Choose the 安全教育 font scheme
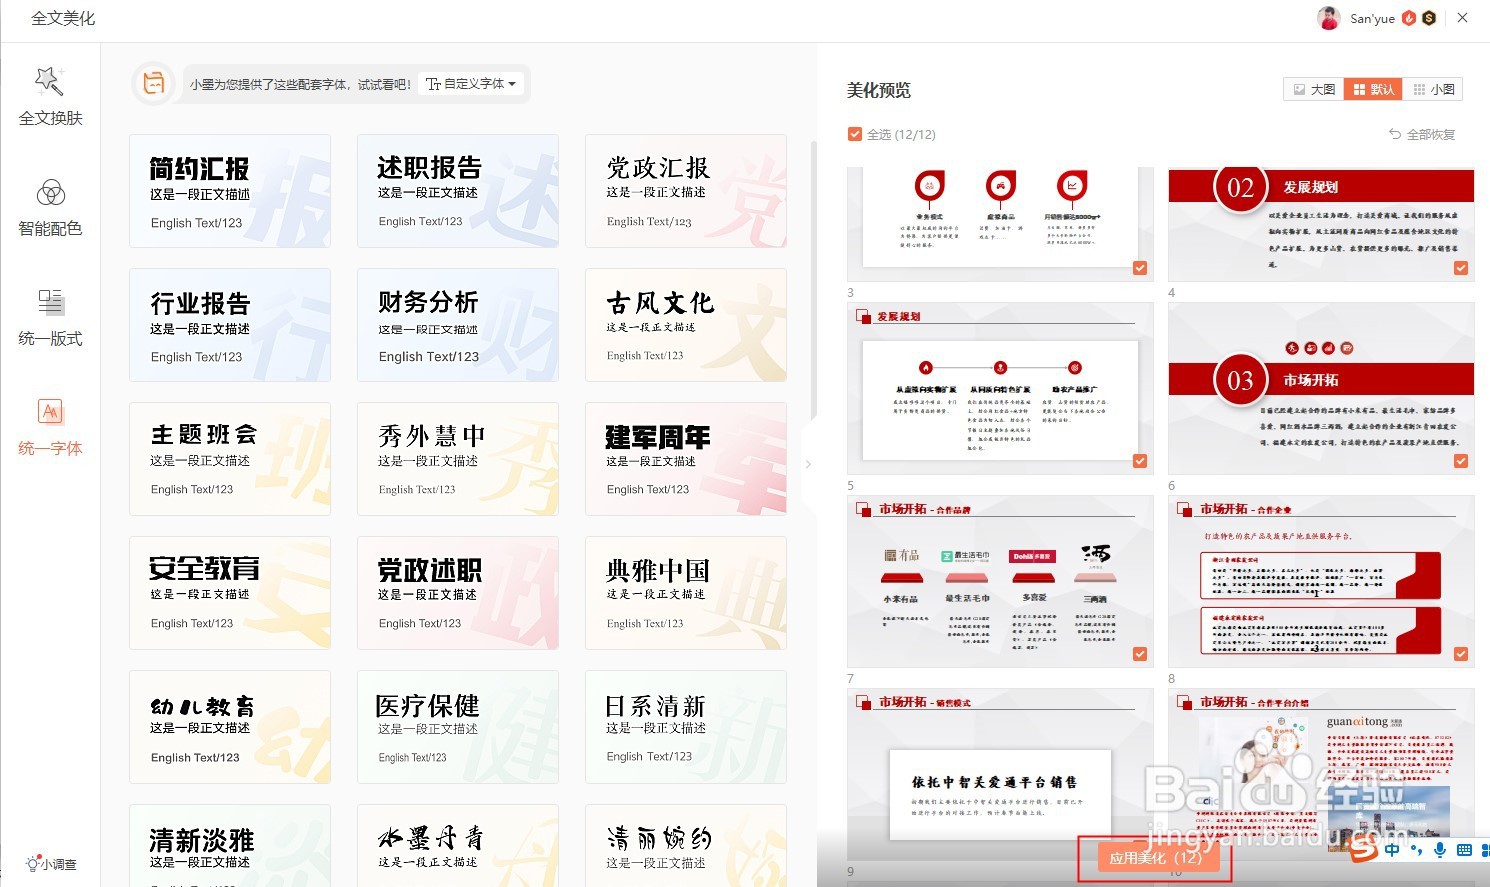Image resolution: width=1490 pixels, height=887 pixels. 230,593
